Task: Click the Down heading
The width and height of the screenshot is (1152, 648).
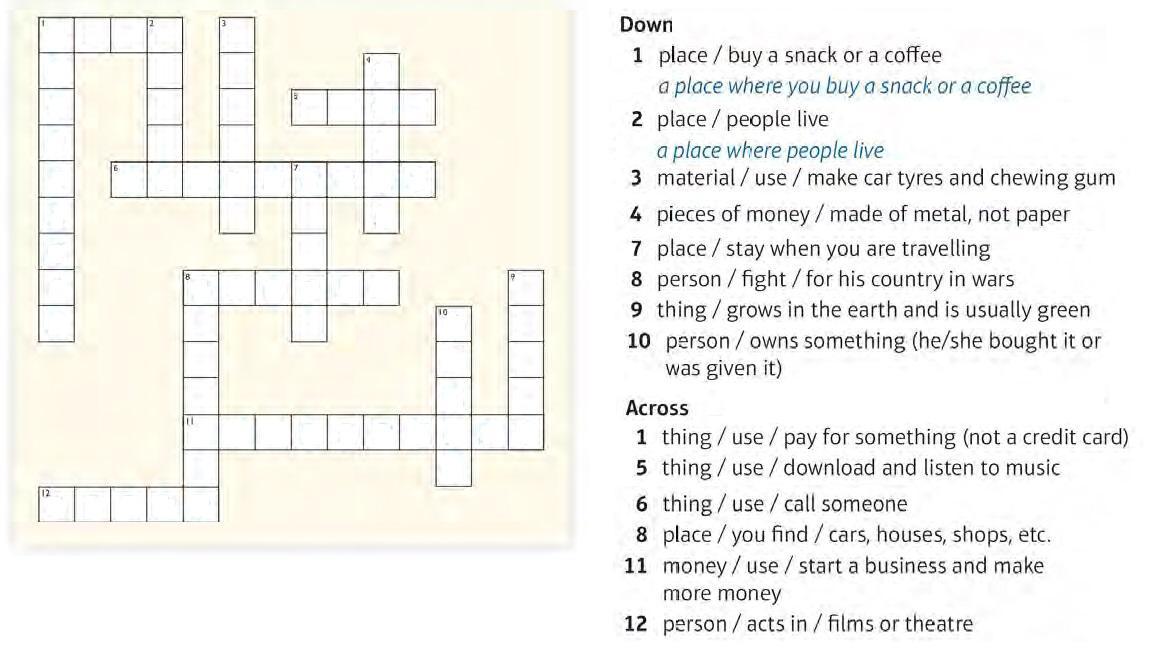Action: pyautogui.click(x=646, y=24)
